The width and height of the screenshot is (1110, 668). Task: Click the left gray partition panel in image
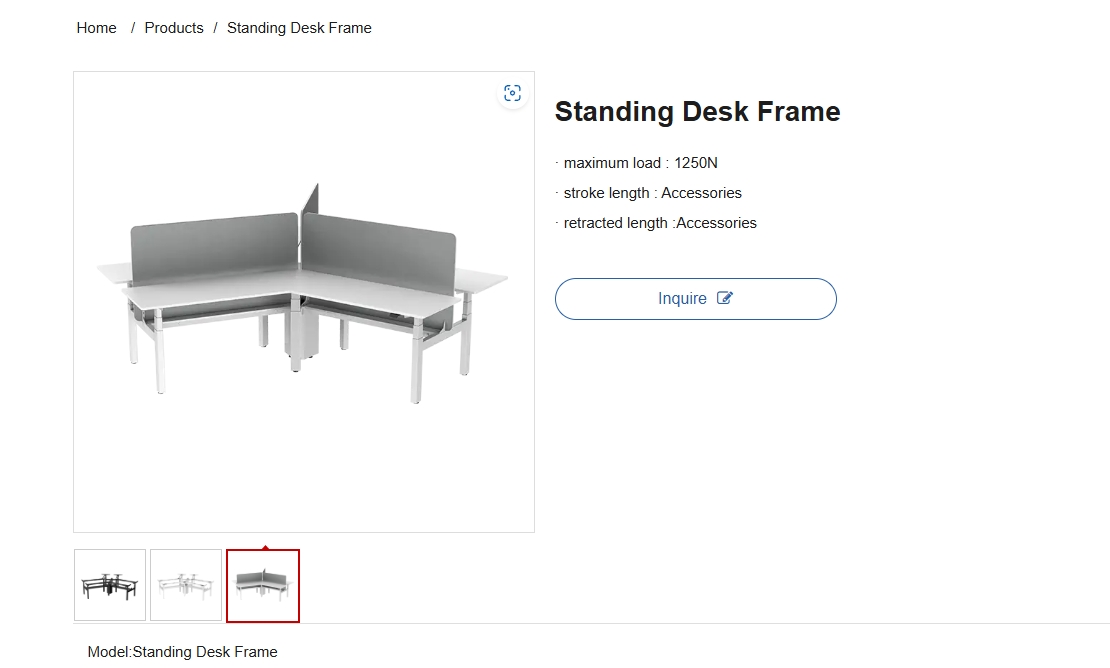214,245
